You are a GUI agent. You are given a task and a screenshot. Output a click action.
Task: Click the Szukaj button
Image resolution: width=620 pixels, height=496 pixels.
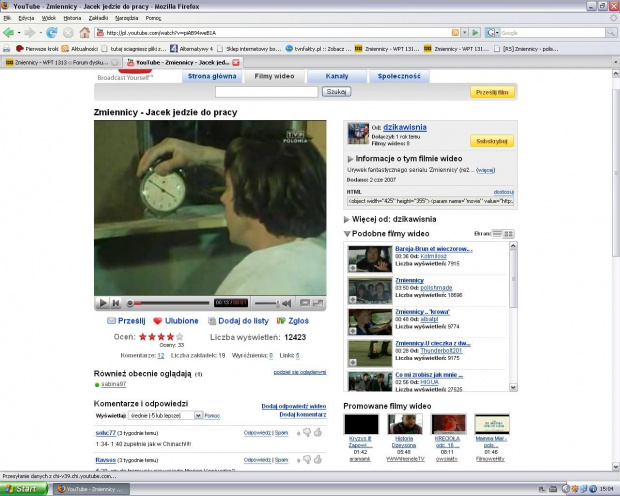click(336, 92)
